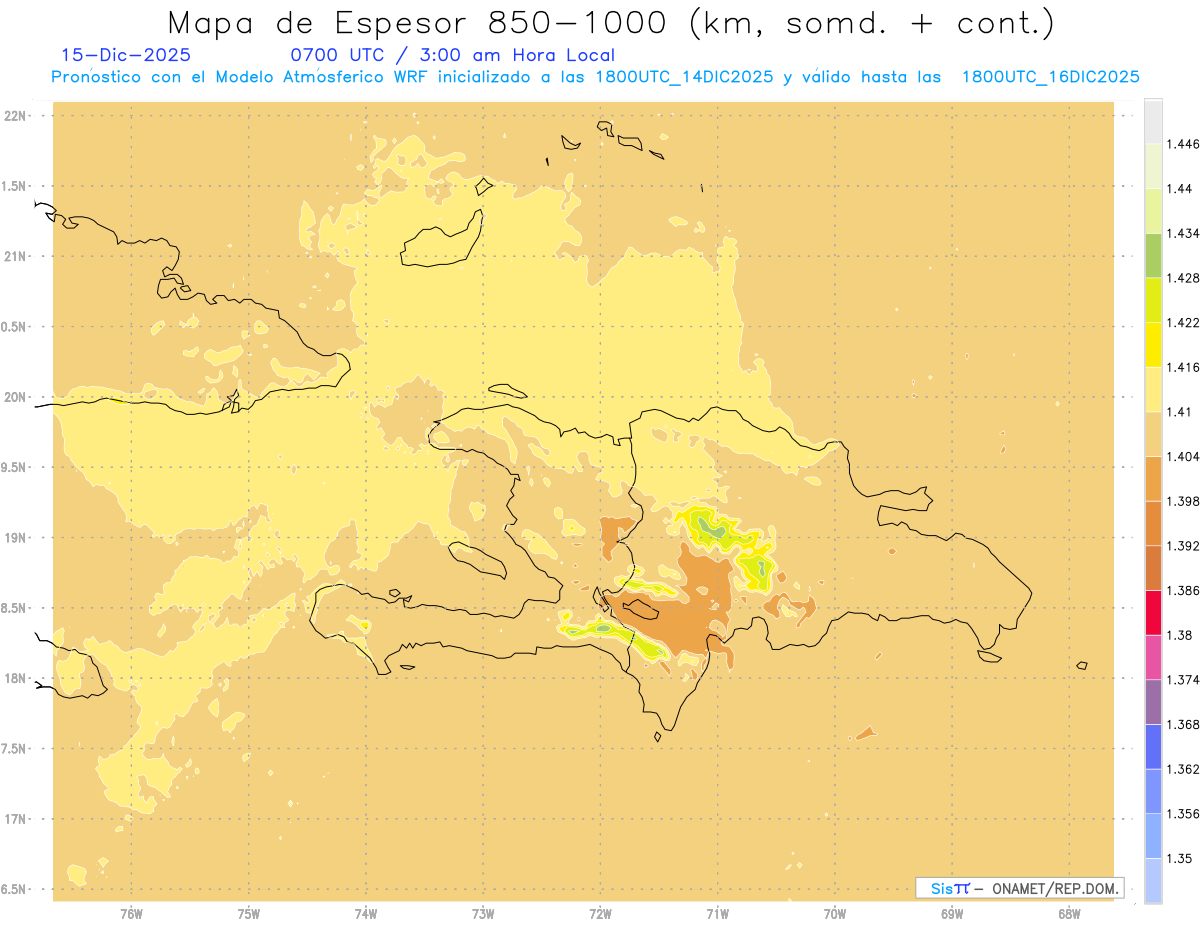
Task: Click the 6.5N latitude tick label
Action: click(13, 890)
